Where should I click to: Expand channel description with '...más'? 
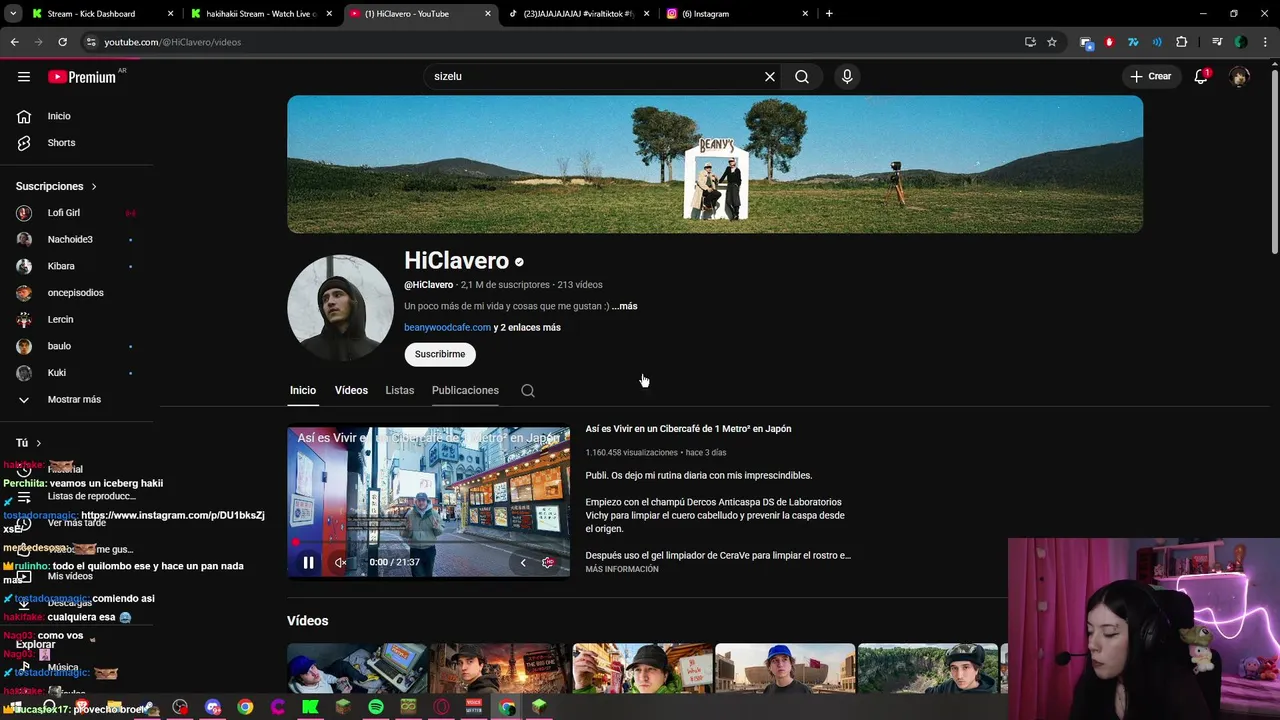tap(624, 306)
